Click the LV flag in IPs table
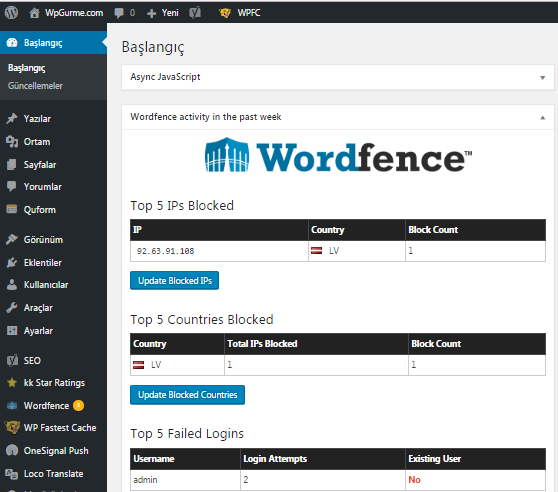558x492 pixels. (316, 251)
